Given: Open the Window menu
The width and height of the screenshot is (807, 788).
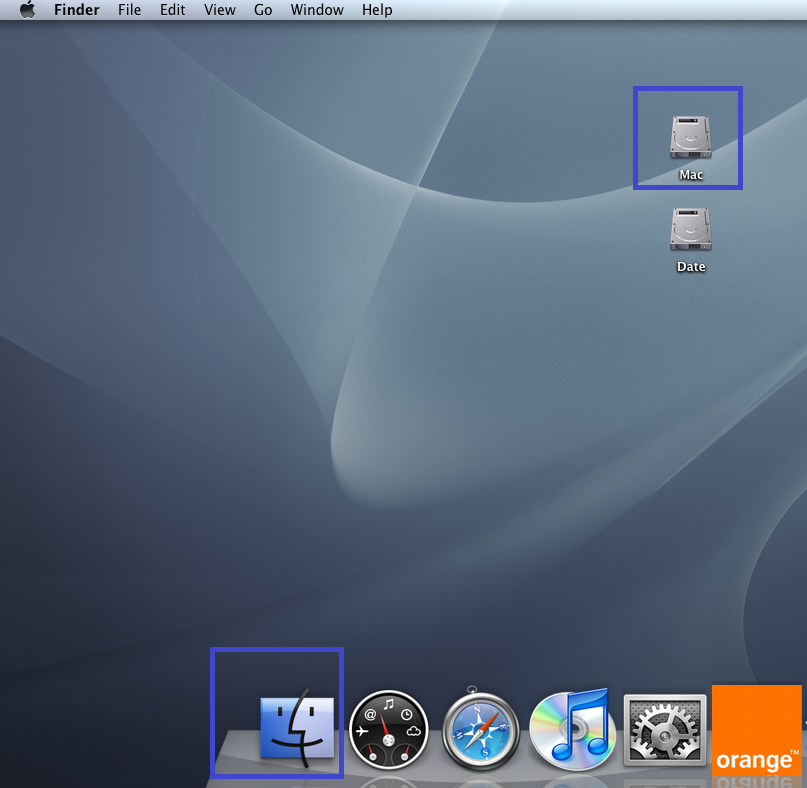Looking at the screenshot, I should point(317,10).
